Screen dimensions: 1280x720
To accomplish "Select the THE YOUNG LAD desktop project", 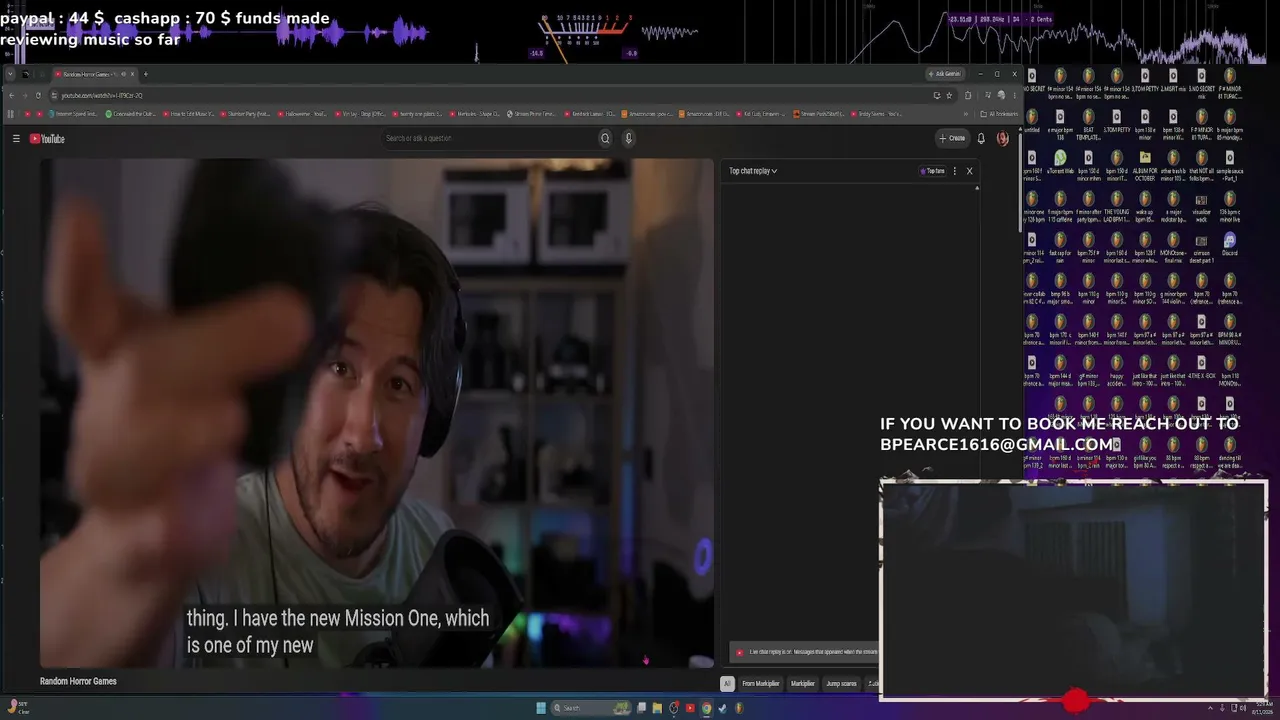I will (x=1116, y=206).
